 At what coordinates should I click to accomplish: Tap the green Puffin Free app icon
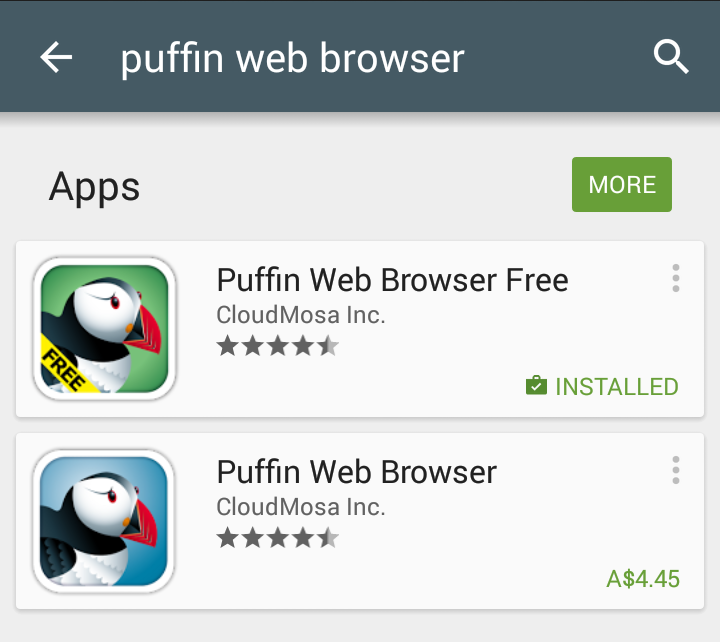point(105,328)
